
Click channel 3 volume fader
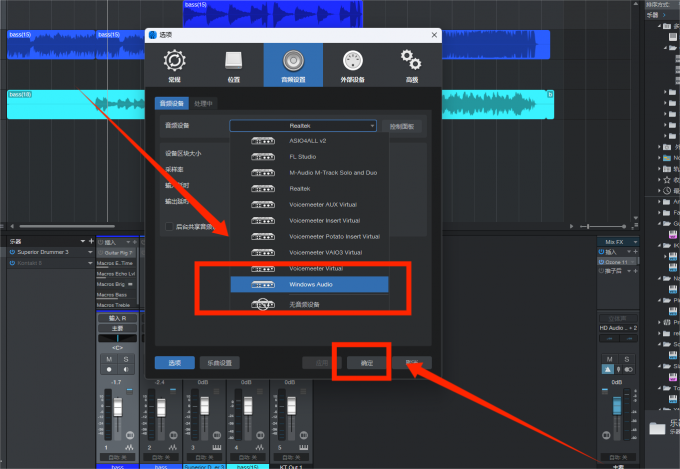tap(205, 406)
